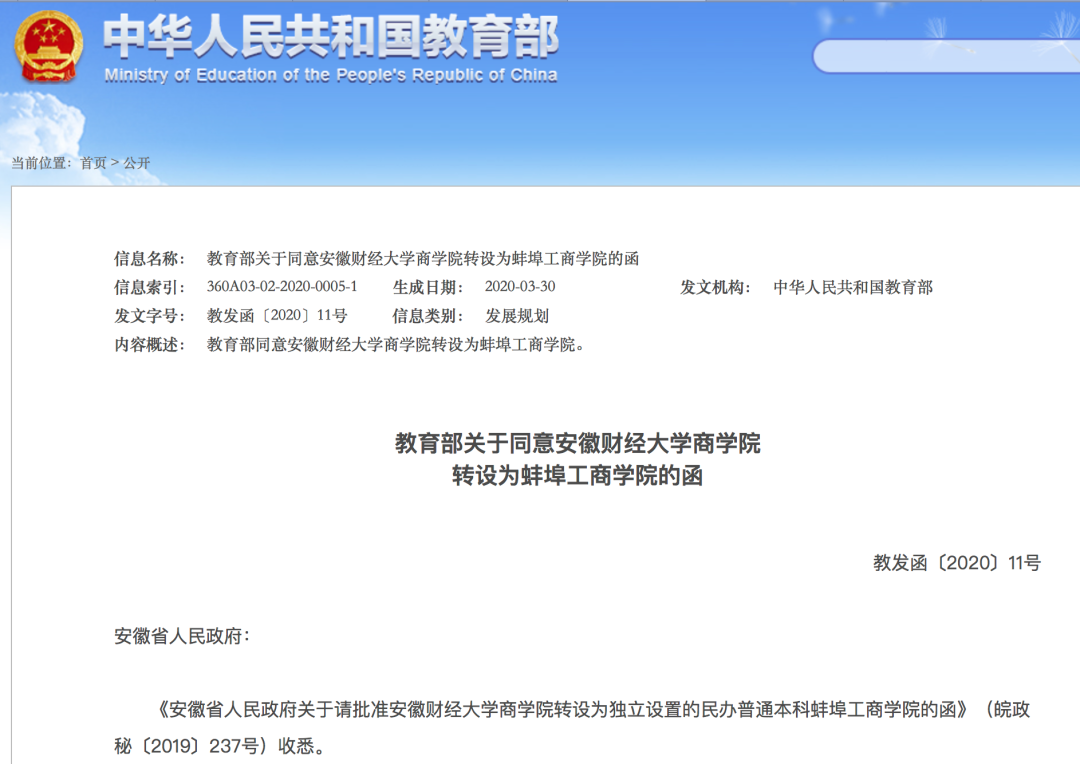Select 教发函〔2020〕11号 in the metadata table
1080x764 pixels.
(277, 316)
